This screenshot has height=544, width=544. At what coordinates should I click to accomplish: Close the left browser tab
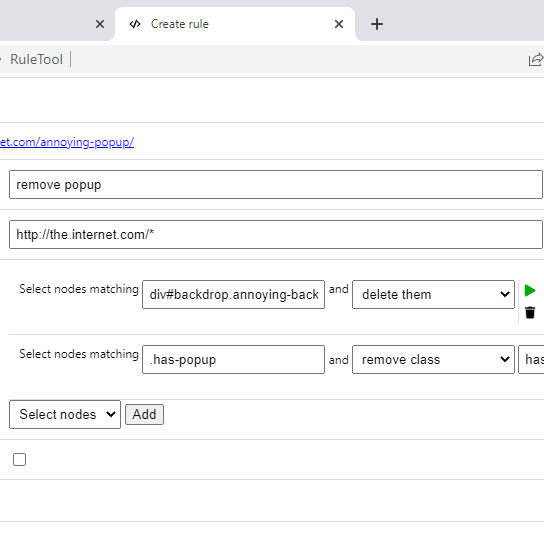pyautogui.click(x=100, y=24)
